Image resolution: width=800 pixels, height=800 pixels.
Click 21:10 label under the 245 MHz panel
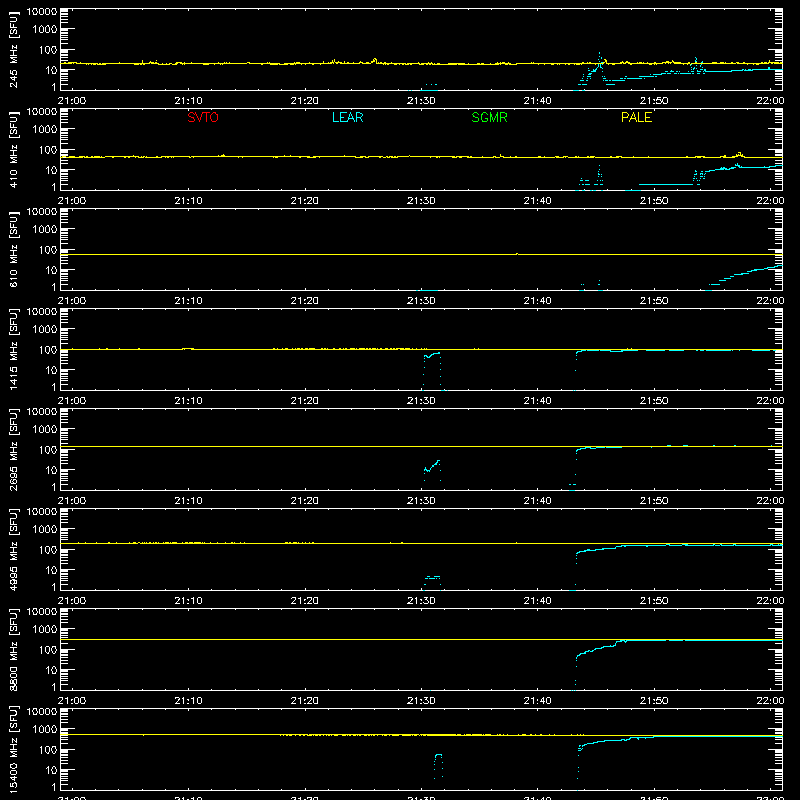coord(188,101)
